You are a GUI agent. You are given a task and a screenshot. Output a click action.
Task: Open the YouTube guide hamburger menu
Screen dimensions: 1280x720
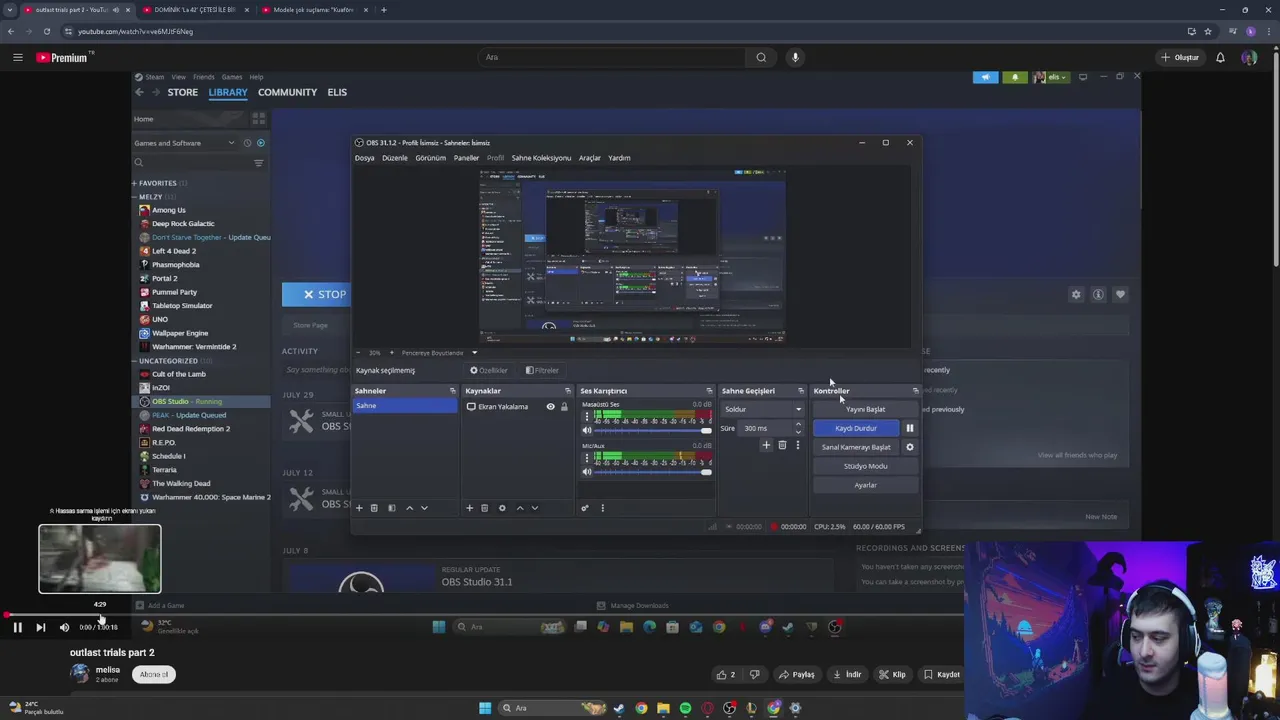tap(17, 57)
